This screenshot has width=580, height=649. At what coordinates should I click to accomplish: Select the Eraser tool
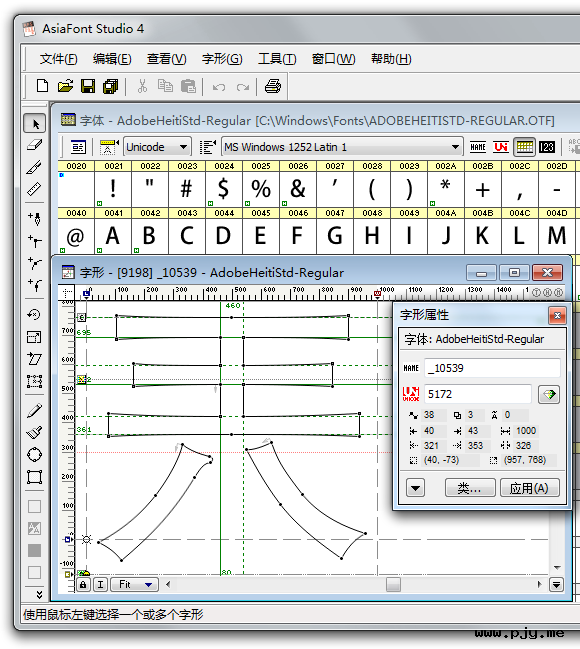click(x=35, y=145)
